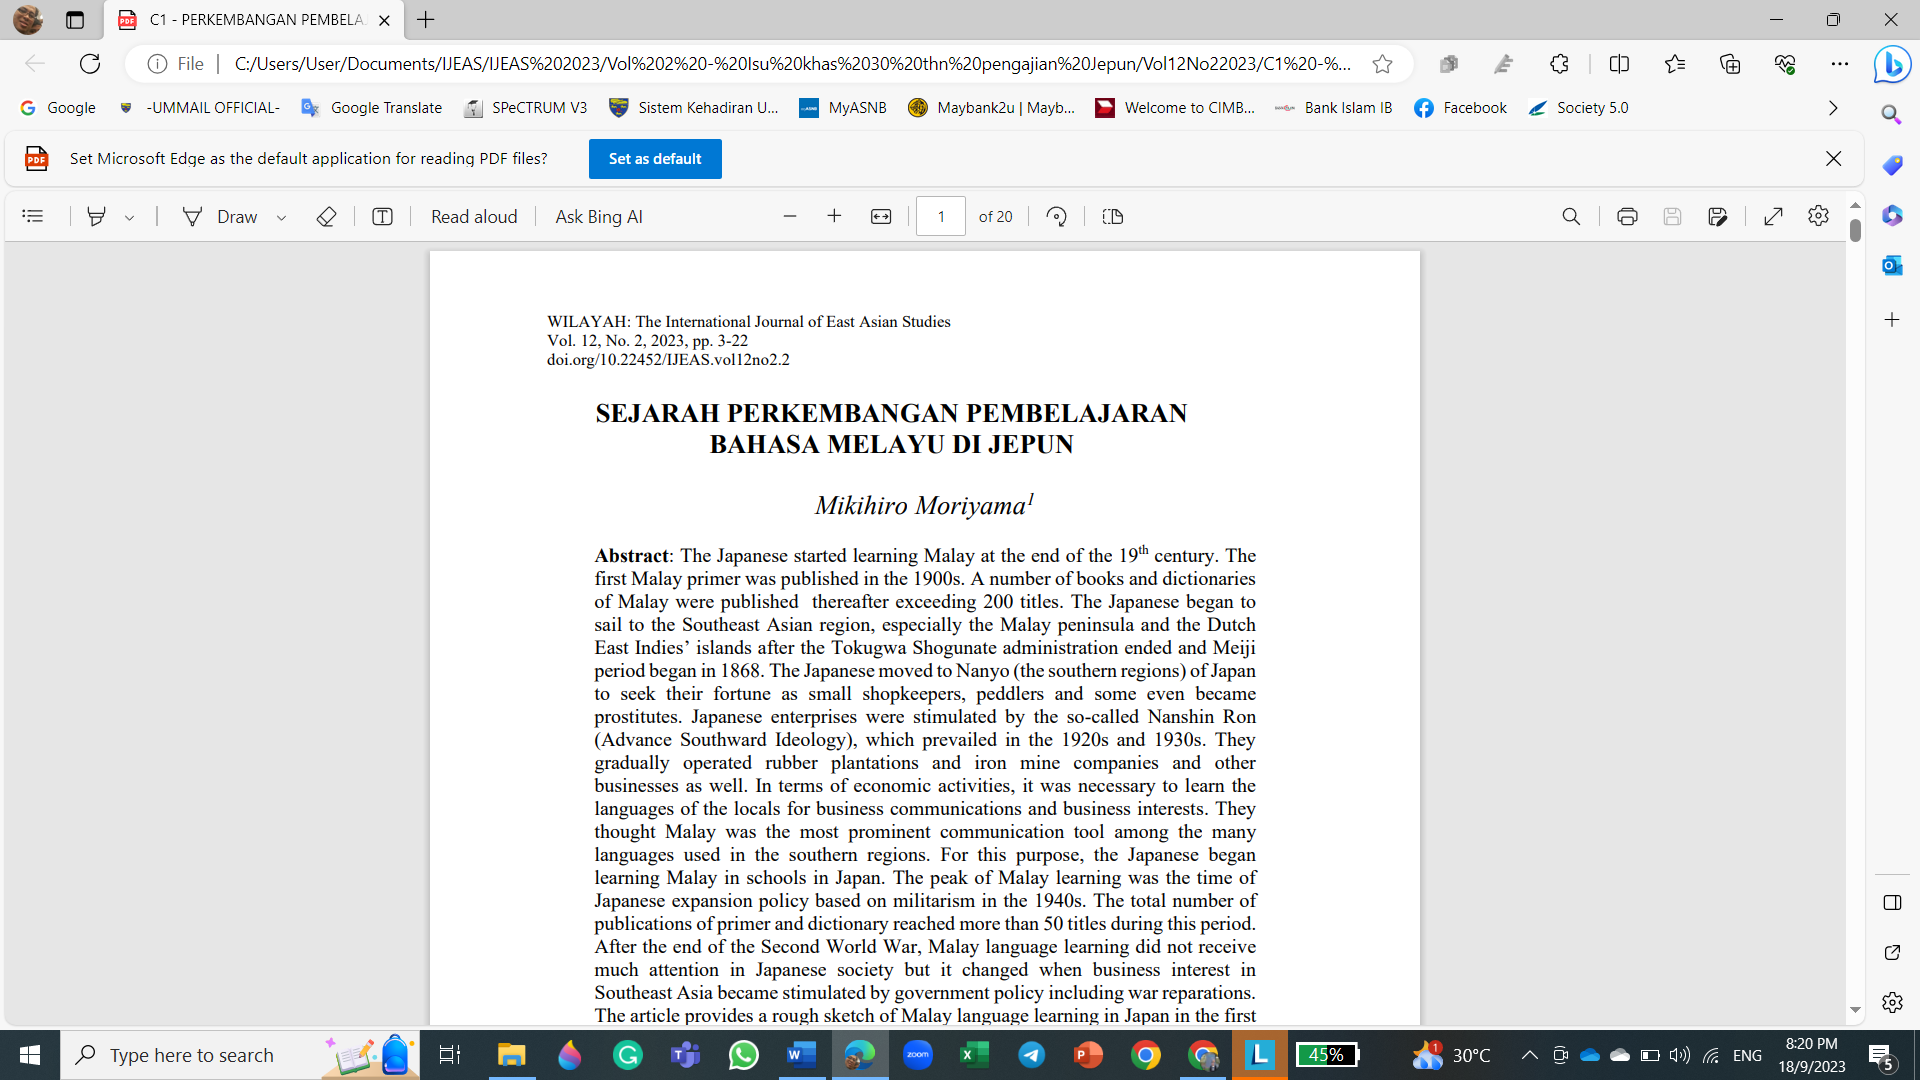Open the table of contents panel
This screenshot has width=1920, height=1080.
(x=33, y=216)
